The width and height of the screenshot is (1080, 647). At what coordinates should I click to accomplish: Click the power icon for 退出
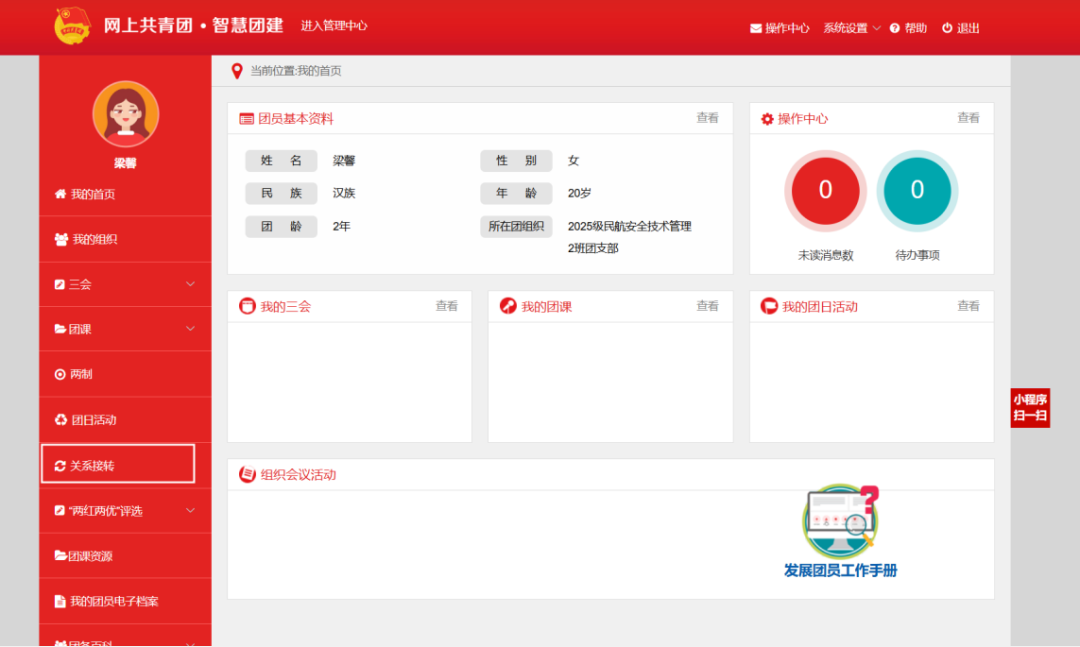pos(947,28)
